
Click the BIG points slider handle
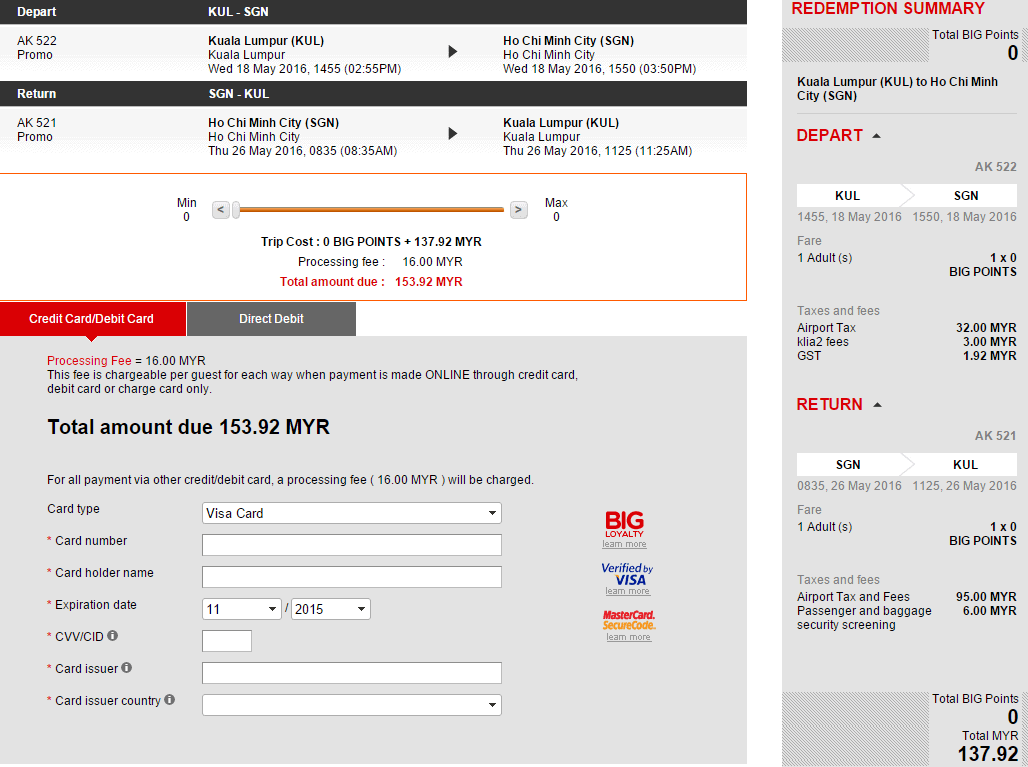pyautogui.click(x=236, y=210)
